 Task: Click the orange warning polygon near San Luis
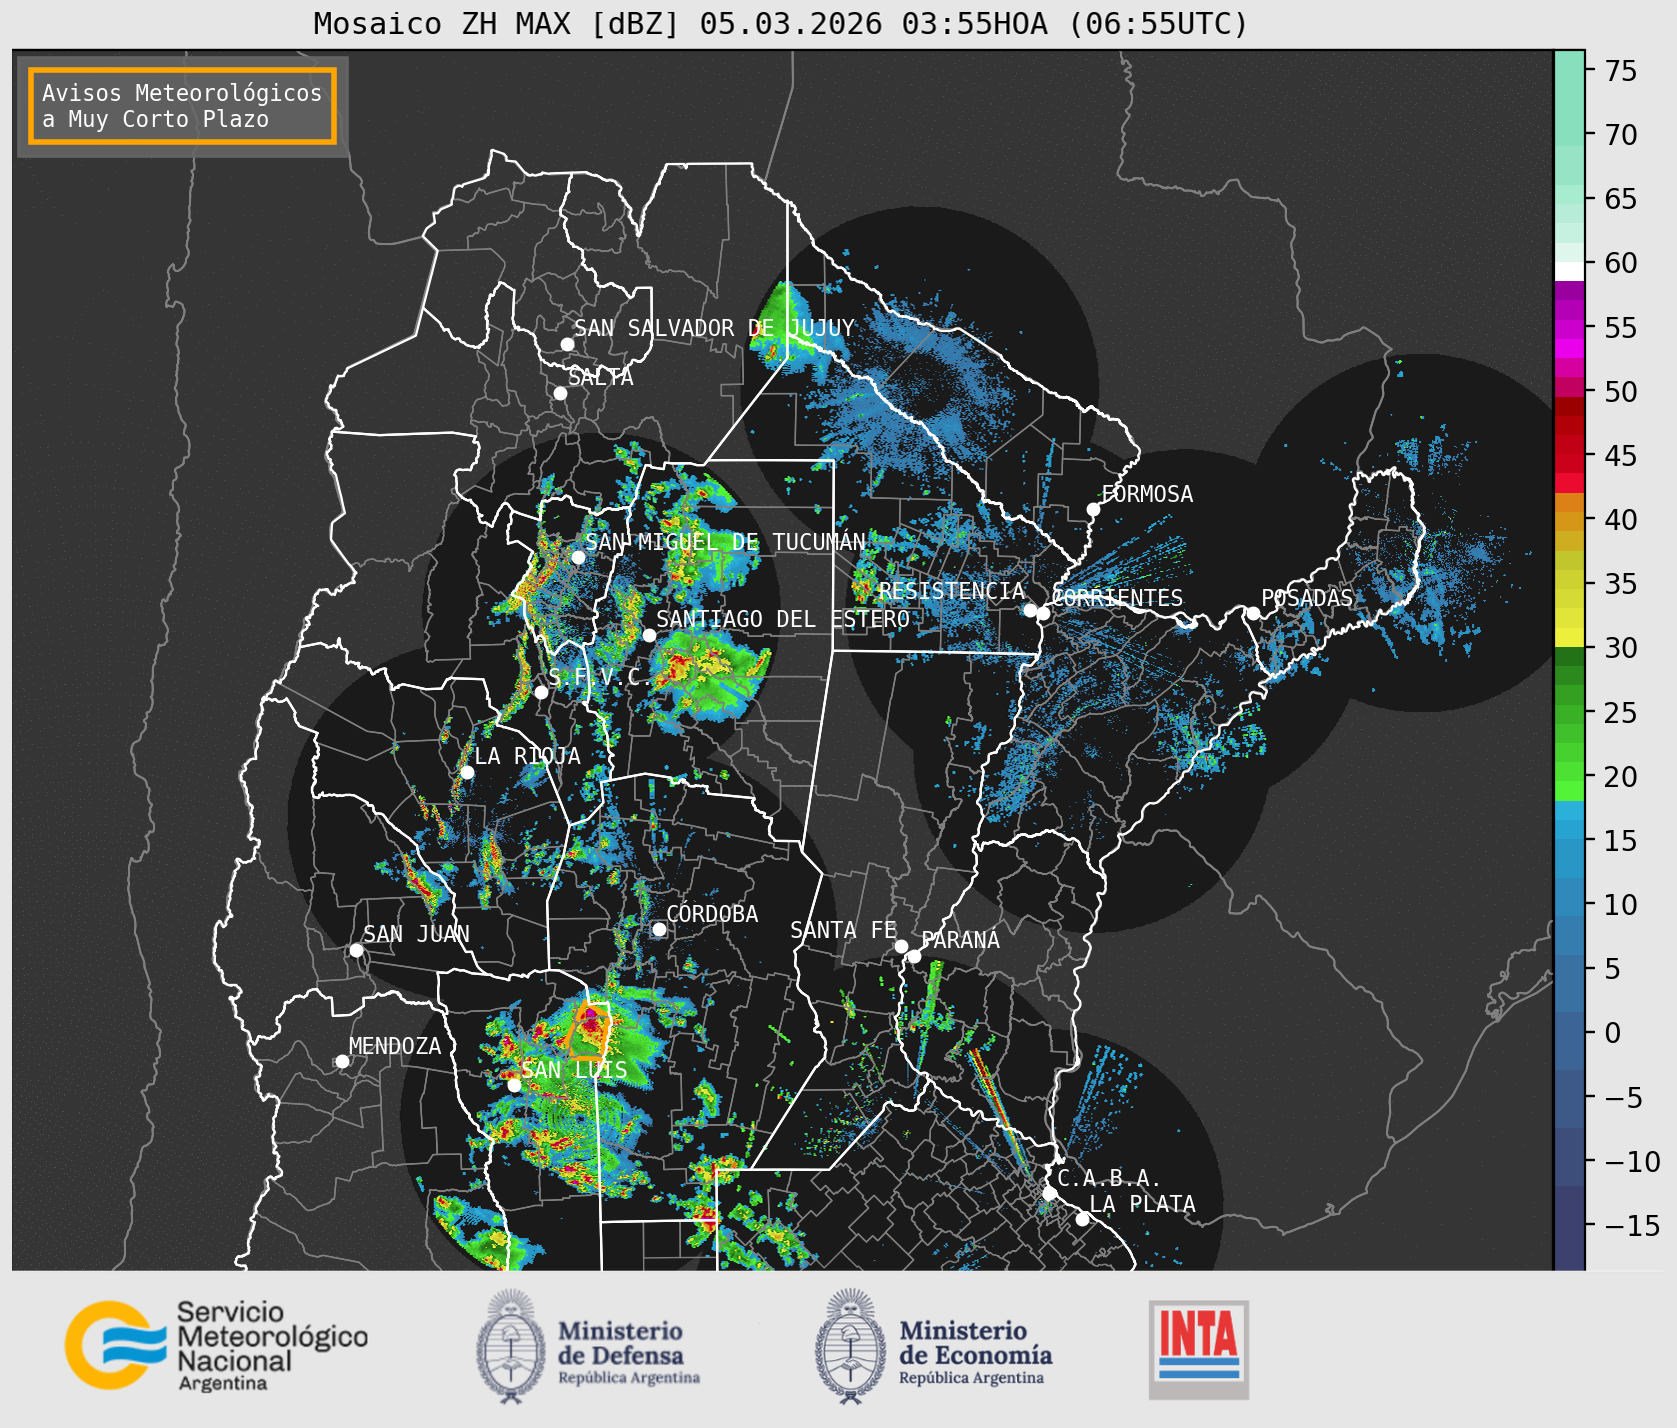point(589,1031)
